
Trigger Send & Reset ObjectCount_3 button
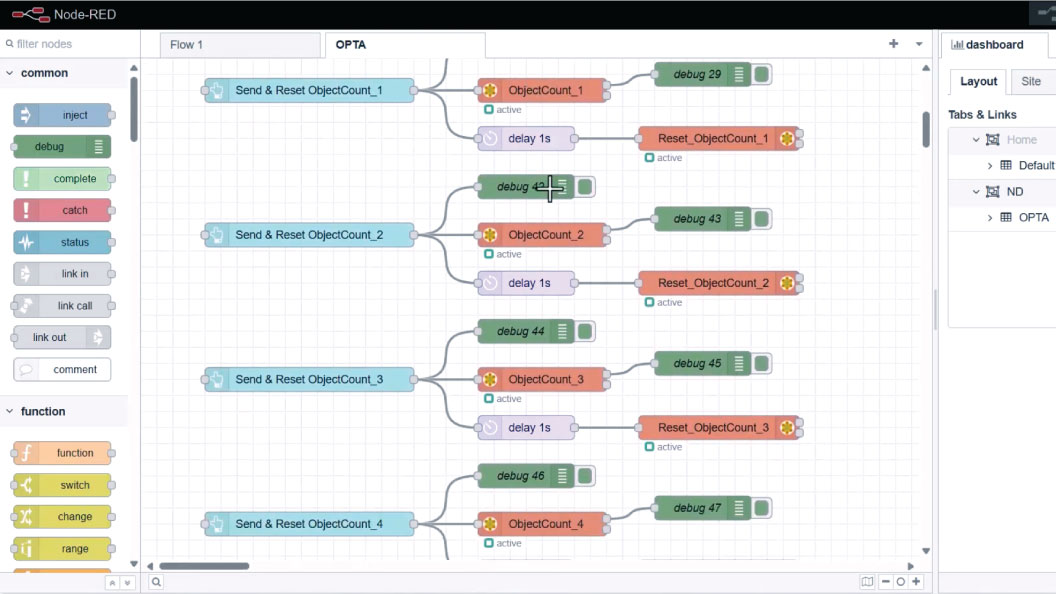click(216, 380)
